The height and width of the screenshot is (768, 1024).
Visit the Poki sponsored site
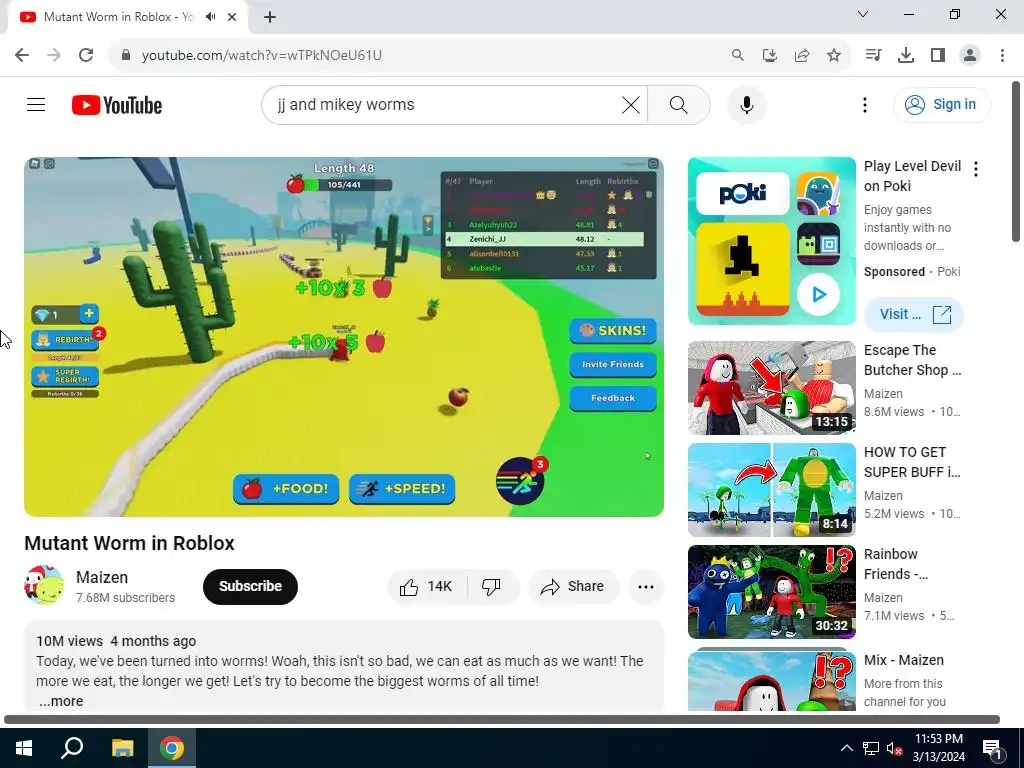914,314
